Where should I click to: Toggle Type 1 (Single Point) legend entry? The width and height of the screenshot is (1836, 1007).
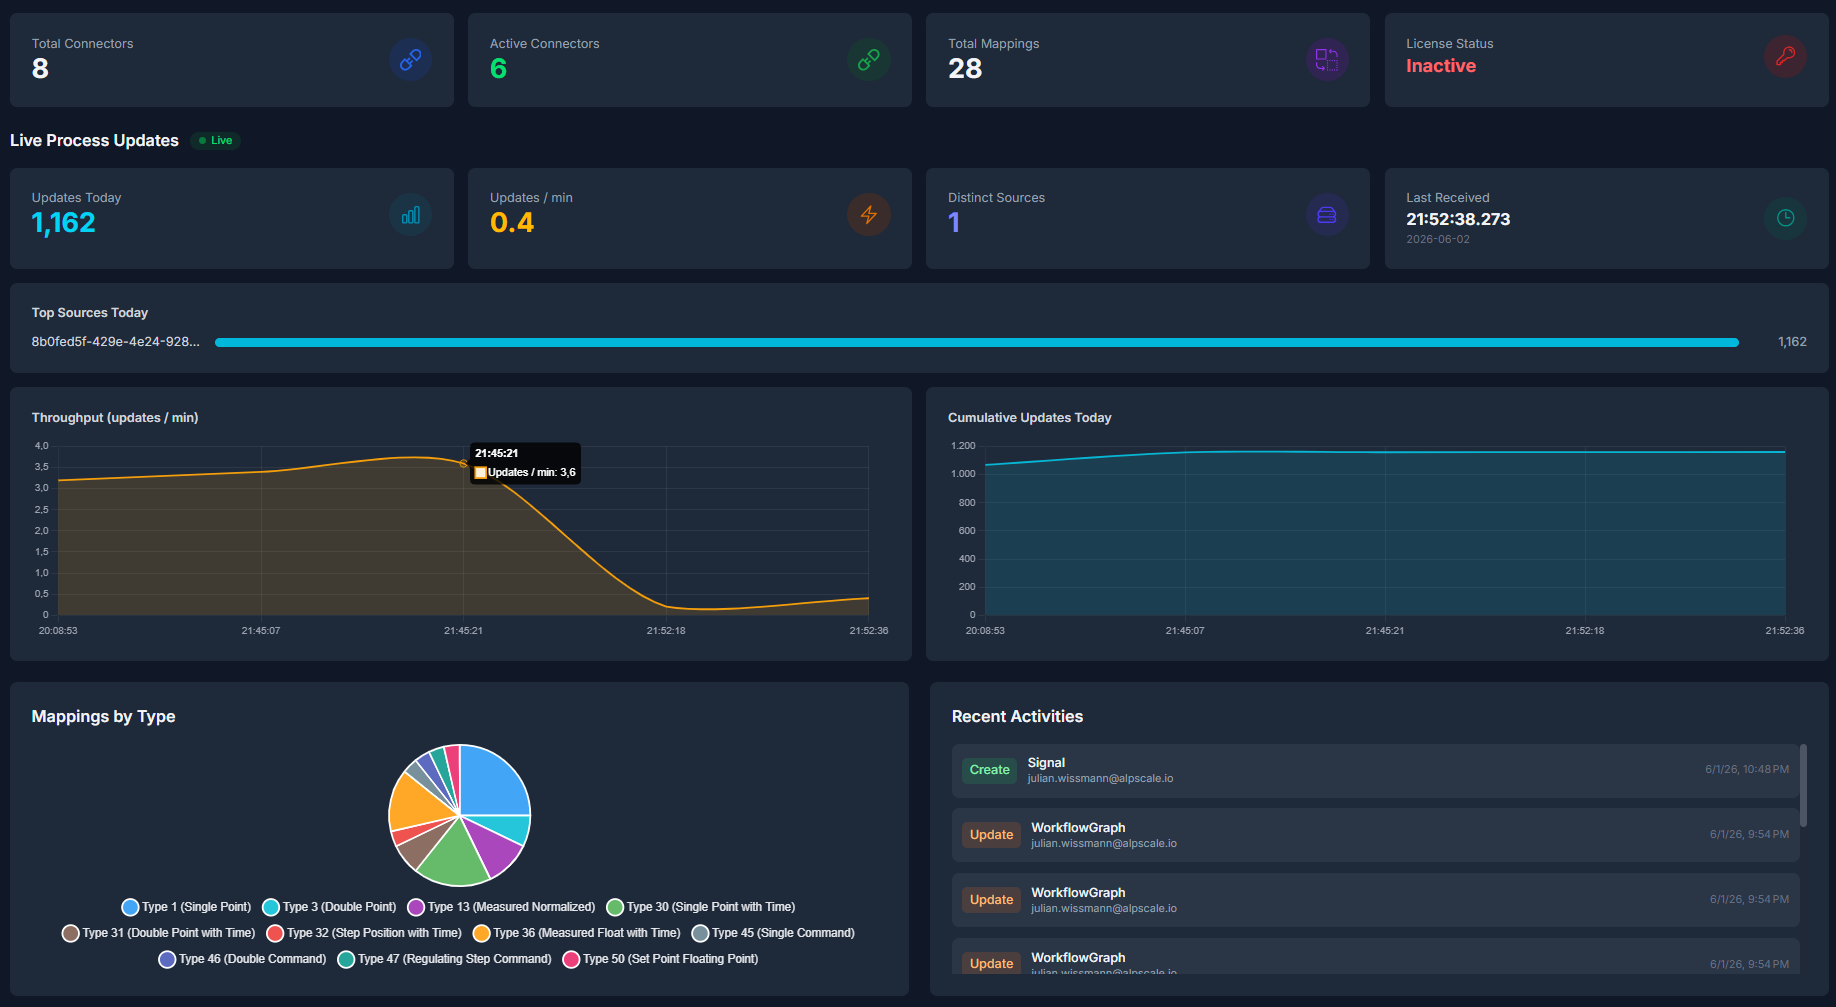pos(186,907)
